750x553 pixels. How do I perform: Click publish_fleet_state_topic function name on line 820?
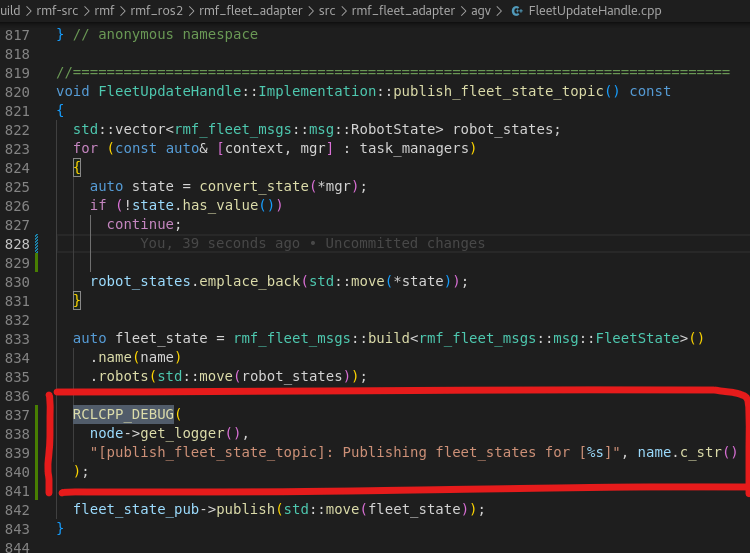pos(498,91)
